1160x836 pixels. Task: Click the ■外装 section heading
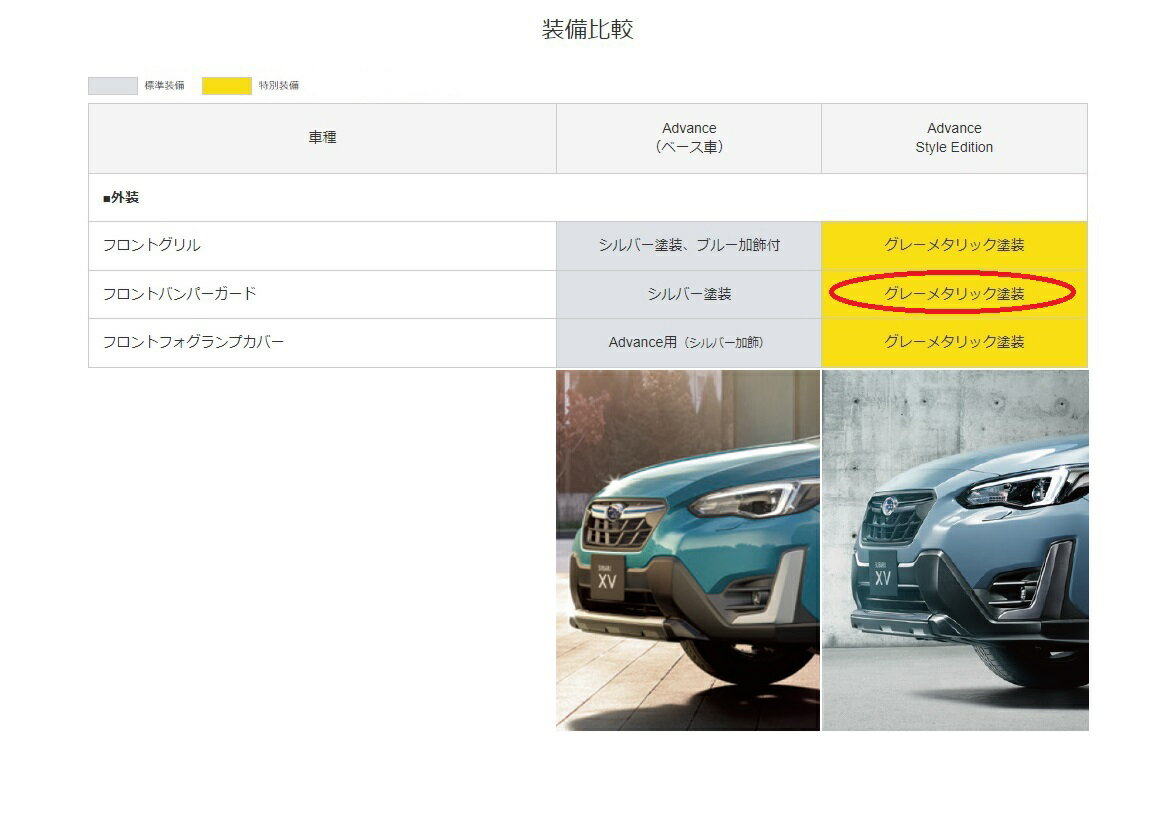tap(121, 198)
